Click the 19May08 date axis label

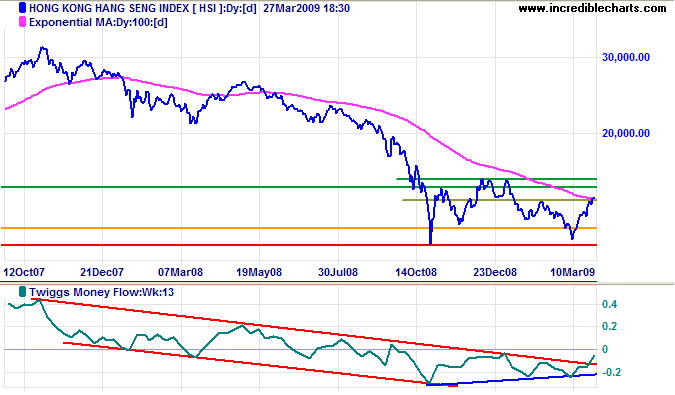click(x=259, y=272)
